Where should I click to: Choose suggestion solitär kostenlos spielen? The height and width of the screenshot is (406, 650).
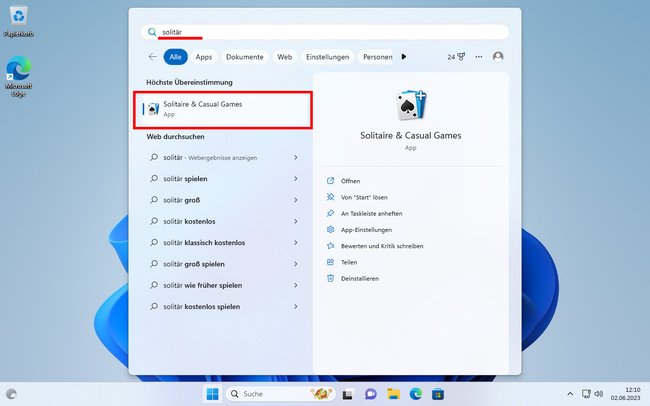point(223,307)
